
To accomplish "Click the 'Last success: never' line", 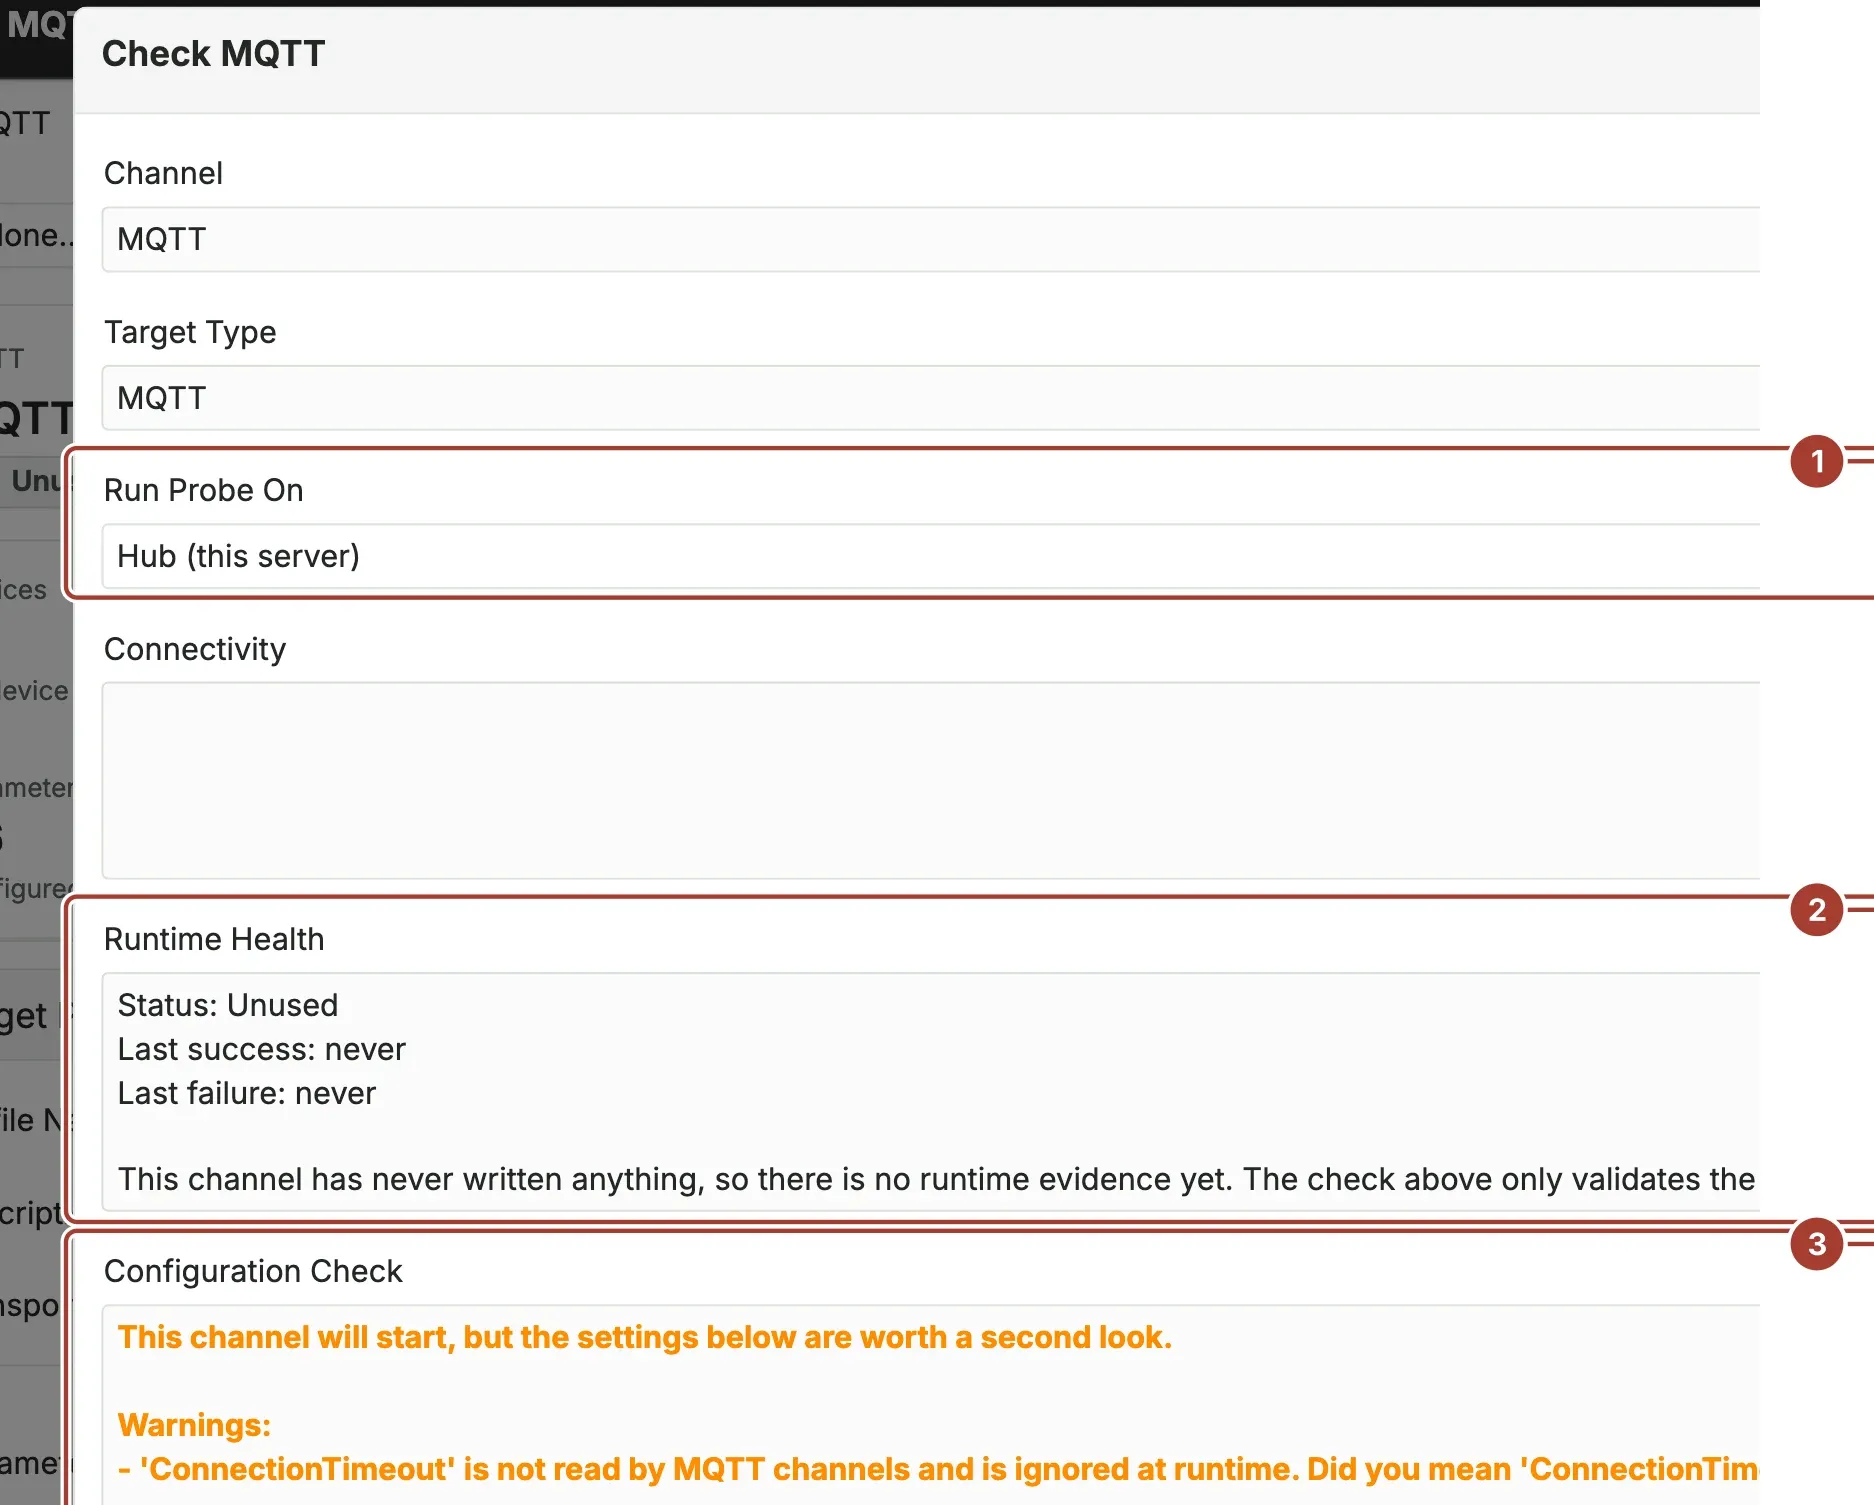I will [262, 1049].
